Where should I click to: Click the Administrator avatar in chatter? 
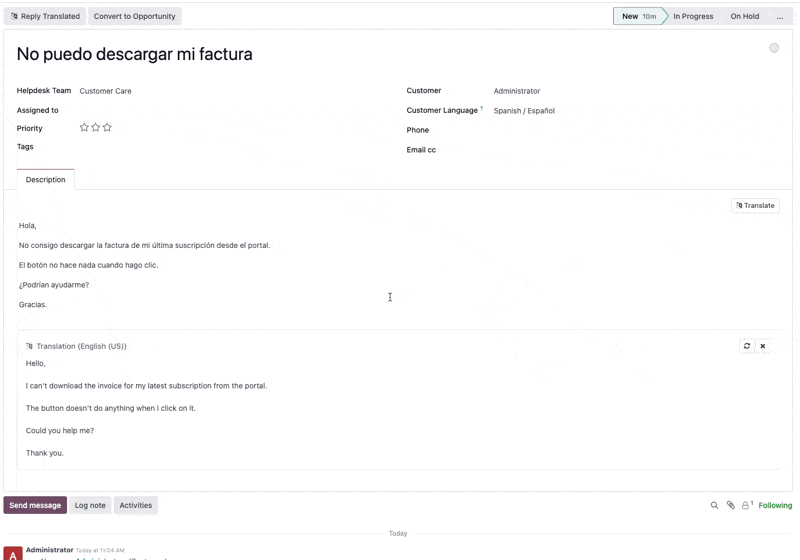(x=13, y=553)
